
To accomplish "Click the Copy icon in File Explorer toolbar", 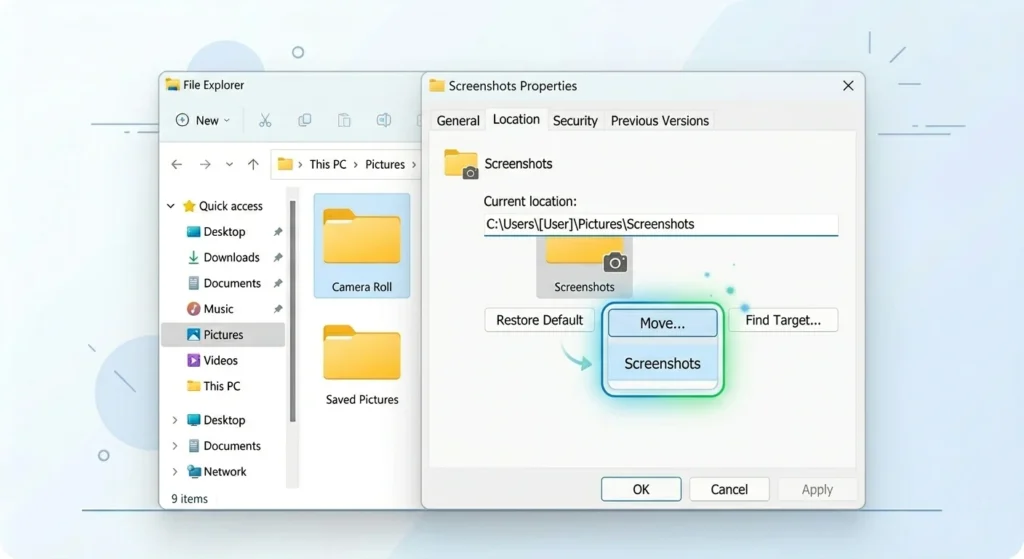I will click(304, 120).
